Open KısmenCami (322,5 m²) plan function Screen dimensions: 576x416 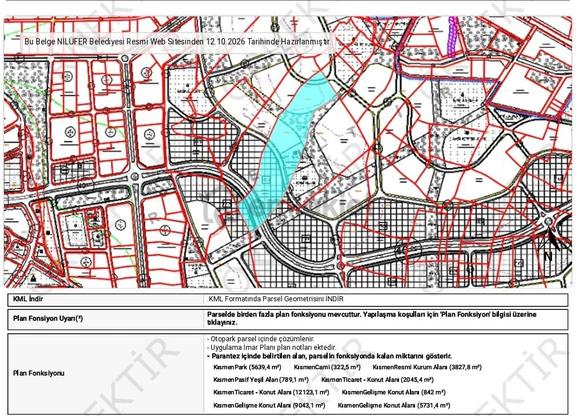point(327,367)
